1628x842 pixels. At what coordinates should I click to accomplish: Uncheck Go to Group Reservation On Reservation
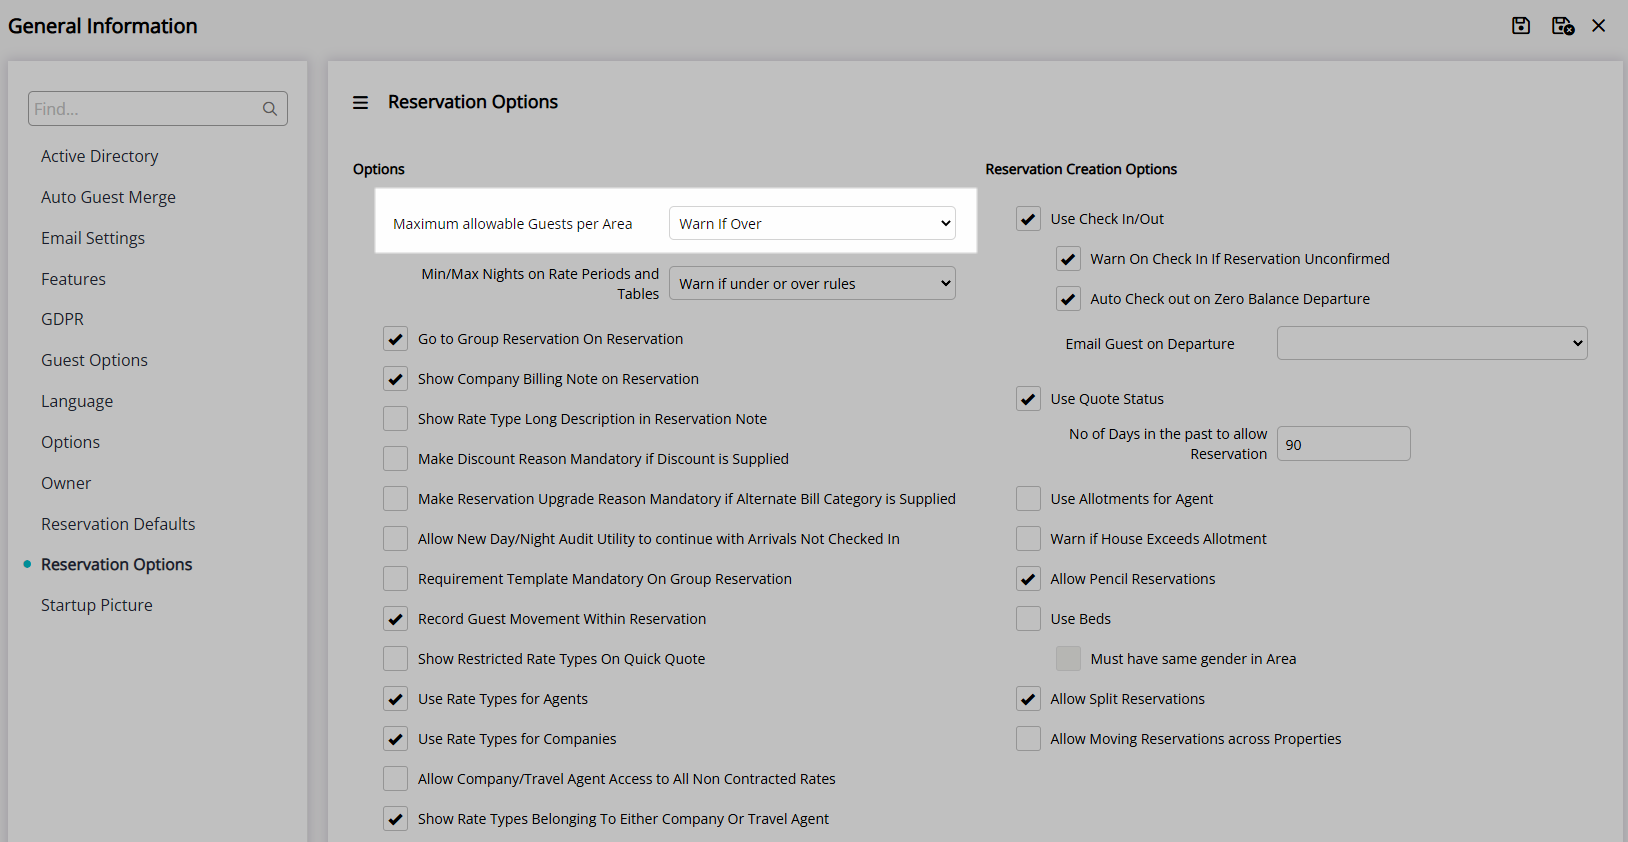[x=395, y=339]
